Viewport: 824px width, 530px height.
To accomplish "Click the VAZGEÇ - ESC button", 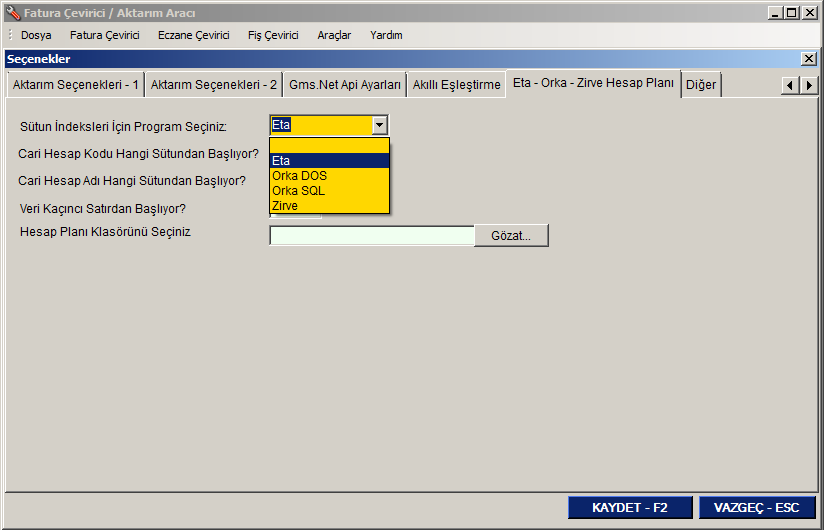I will pyautogui.click(x=757, y=507).
